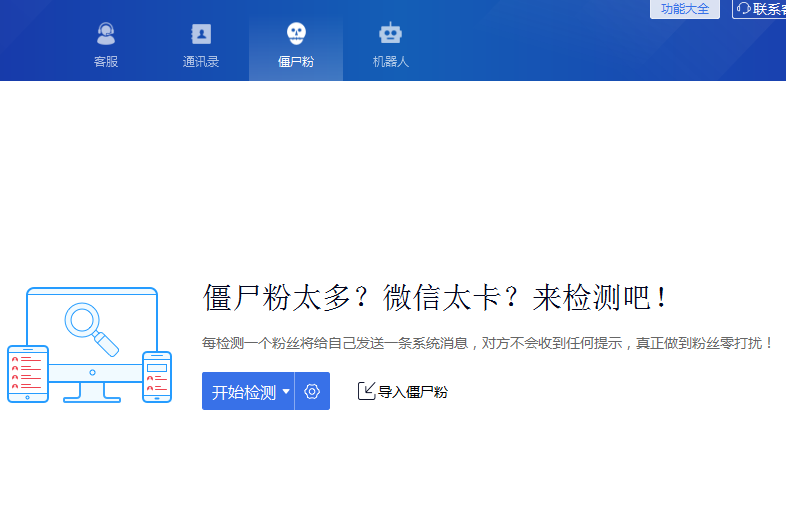The width and height of the screenshot is (786, 508).
Task: Select the 僵尸粉 zombie fans tab
Action: (x=296, y=46)
